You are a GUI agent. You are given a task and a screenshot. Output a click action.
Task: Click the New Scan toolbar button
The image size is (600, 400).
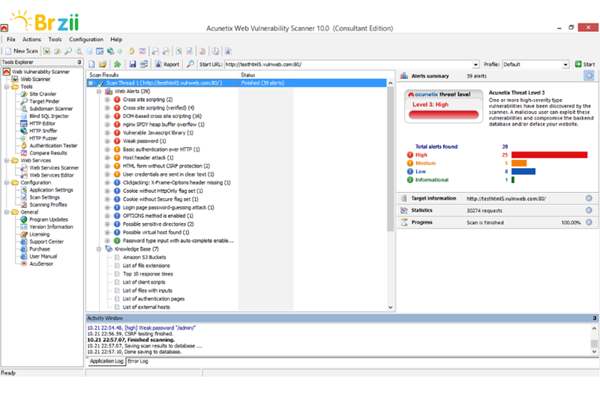coord(21,51)
